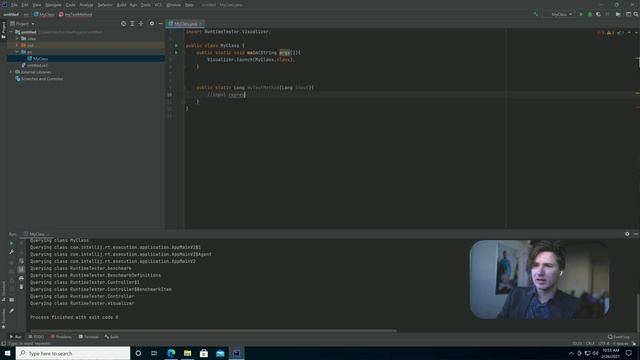
Task: Click the locate opened file target icon
Action: pos(124,24)
